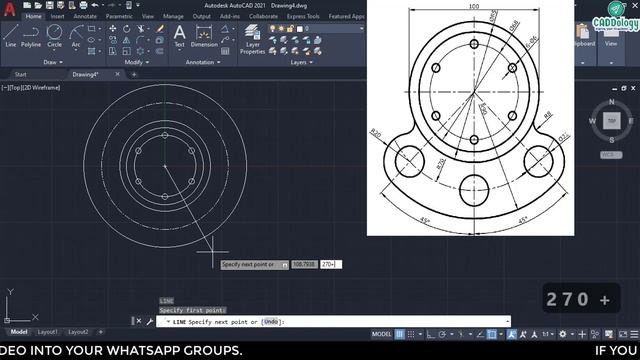Click the command line input area
Screen dimensions: 640x360
(333, 322)
